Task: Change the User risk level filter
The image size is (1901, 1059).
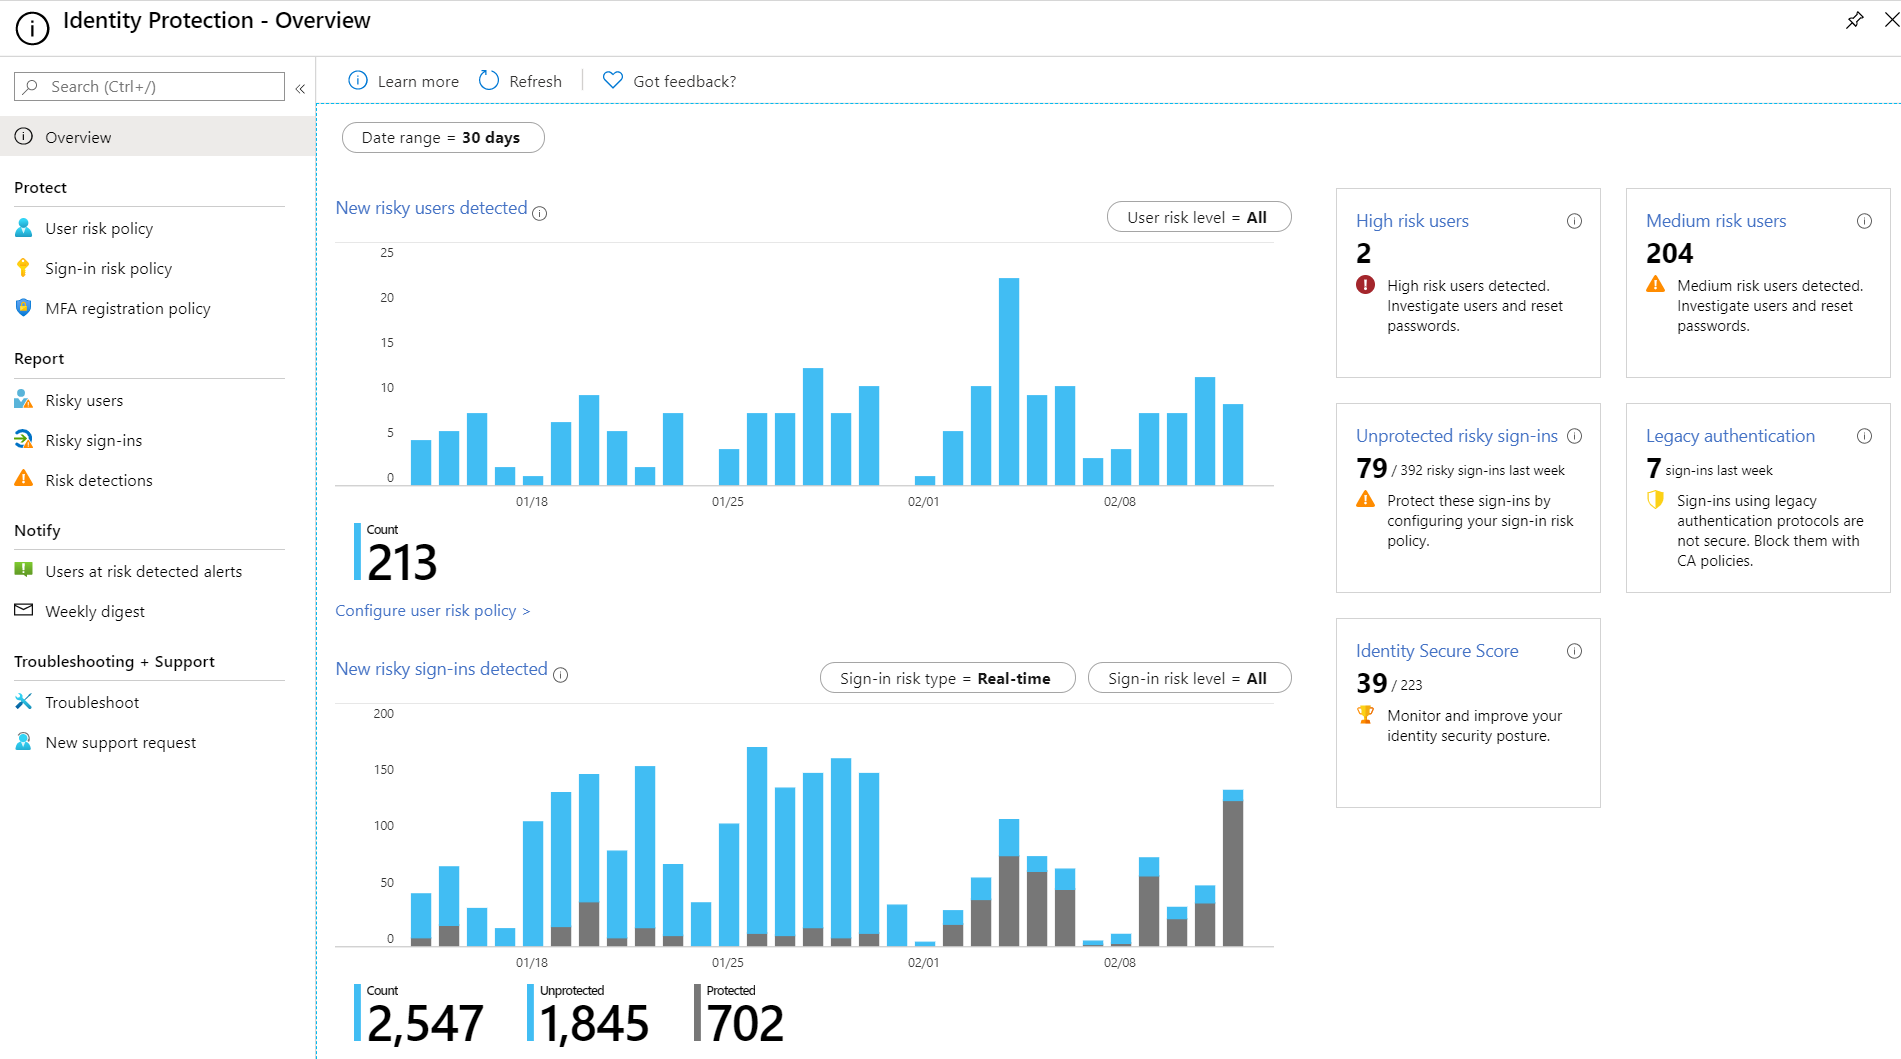Action: click(x=1198, y=216)
